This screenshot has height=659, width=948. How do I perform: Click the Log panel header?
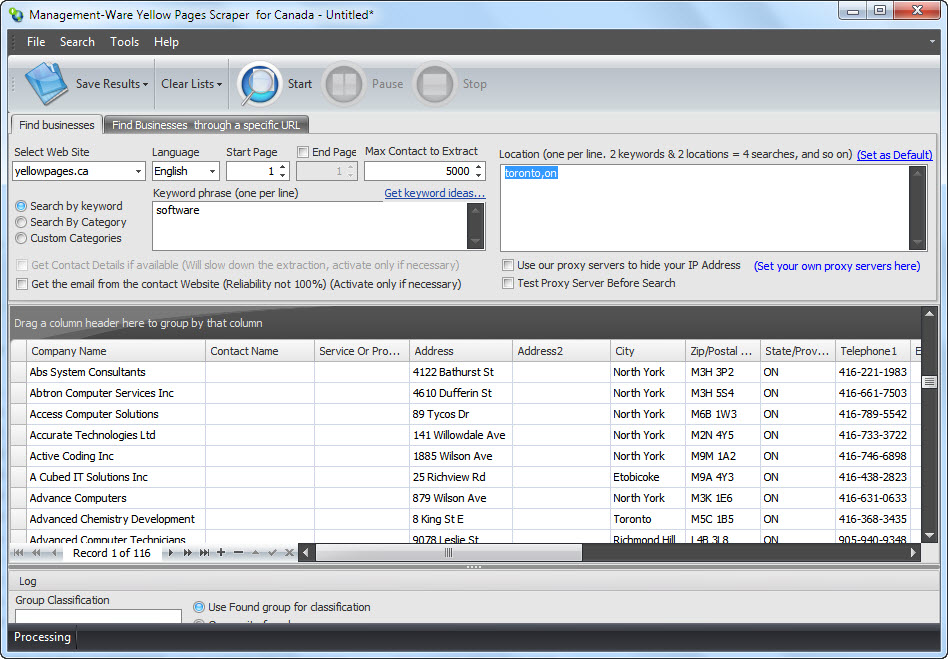click(474, 581)
